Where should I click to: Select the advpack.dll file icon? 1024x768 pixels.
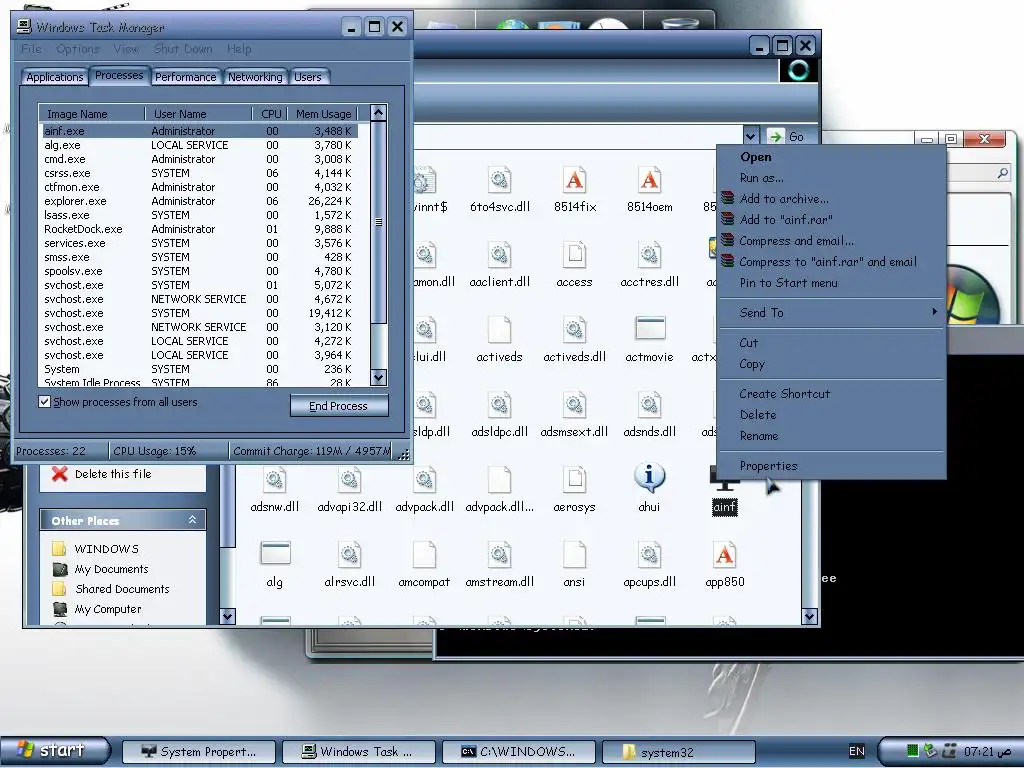coord(424,481)
